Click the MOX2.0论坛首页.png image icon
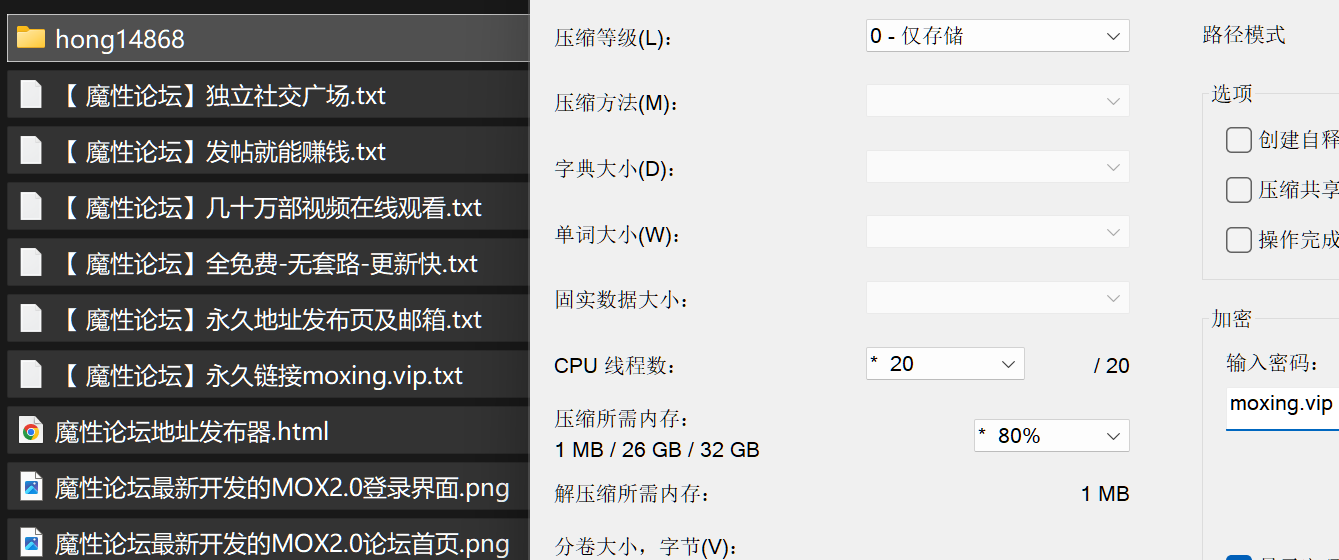The width and height of the screenshot is (1339, 560). click(x=31, y=544)
